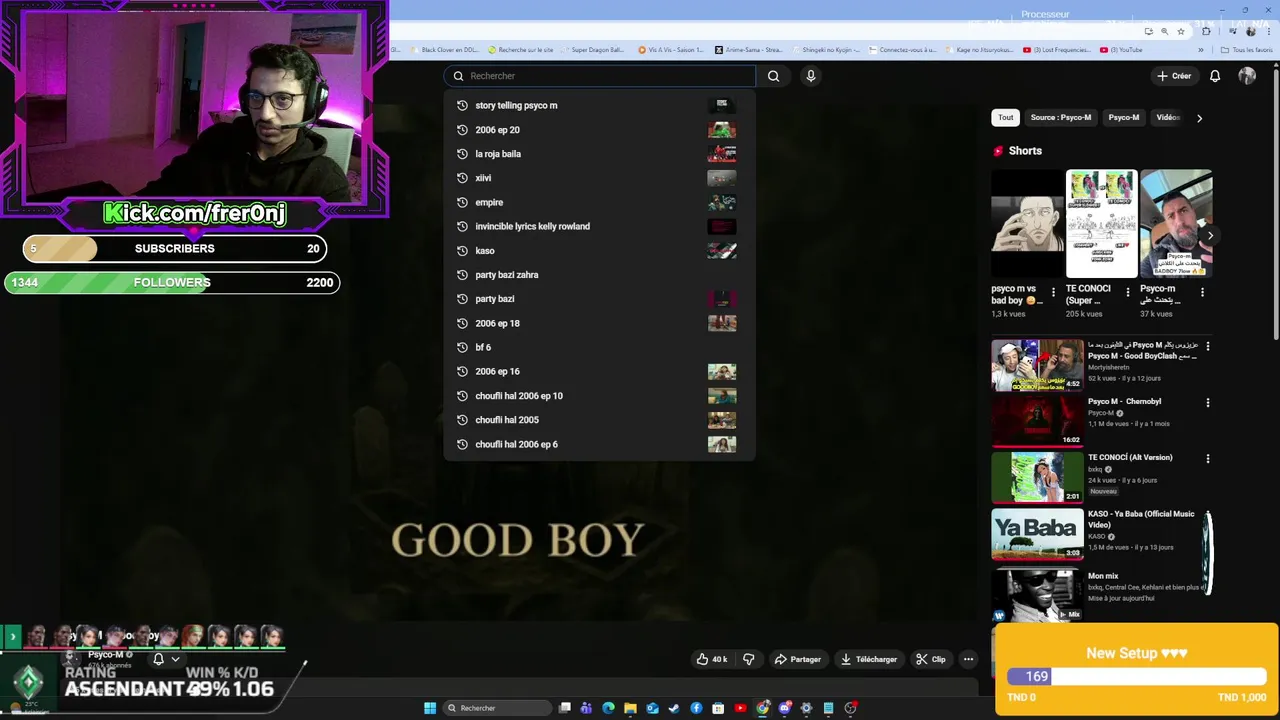Open the Facebook taskbar icon
1280x720 pixels.
tap(696, 708)
